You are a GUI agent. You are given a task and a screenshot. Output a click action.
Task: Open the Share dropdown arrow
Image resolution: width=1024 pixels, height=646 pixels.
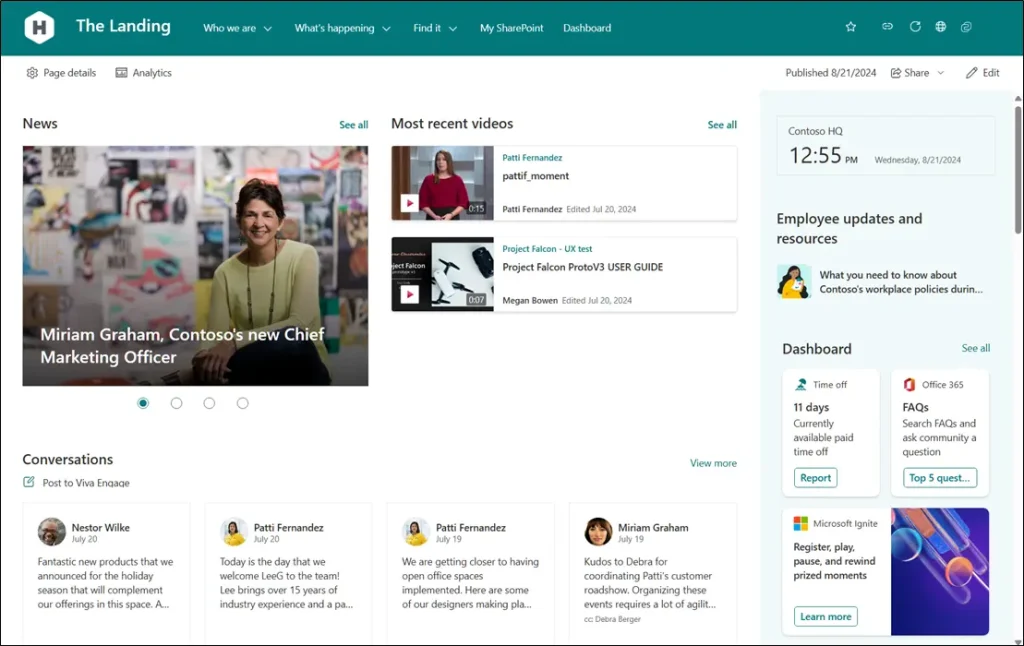(940, 73)
